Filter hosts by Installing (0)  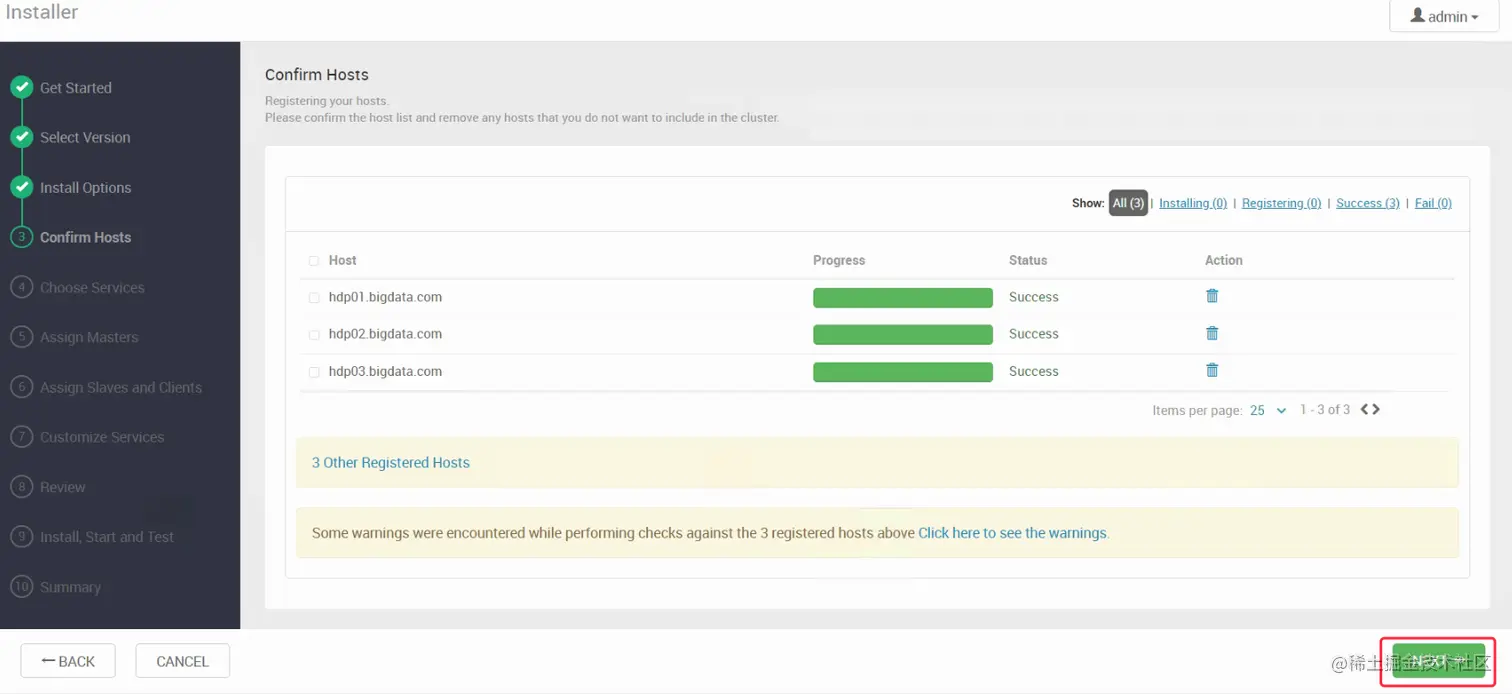[x=1193, y=203]
